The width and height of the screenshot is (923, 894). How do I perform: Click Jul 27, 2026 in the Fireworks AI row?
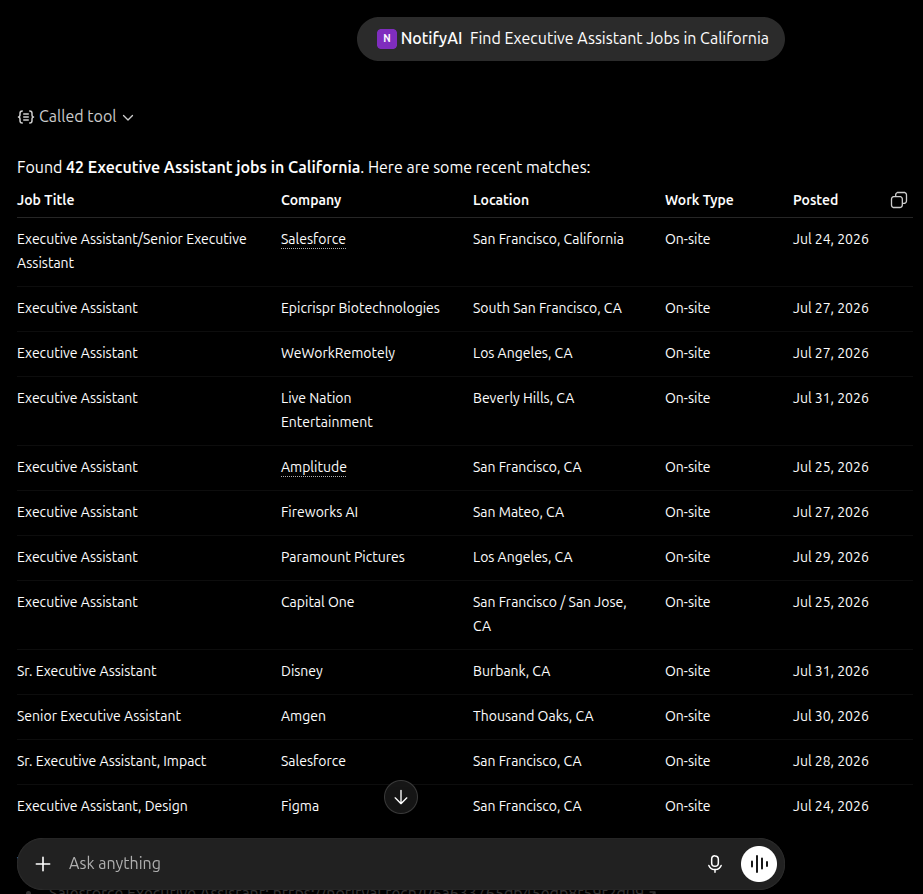coord(831,512)
